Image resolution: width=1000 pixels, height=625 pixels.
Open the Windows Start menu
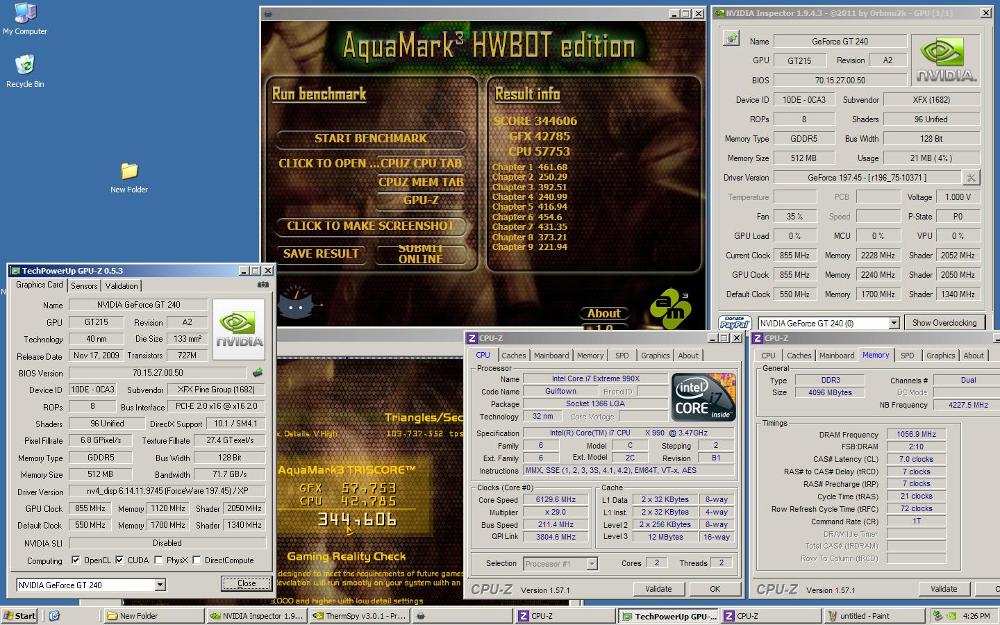(20, 616)
